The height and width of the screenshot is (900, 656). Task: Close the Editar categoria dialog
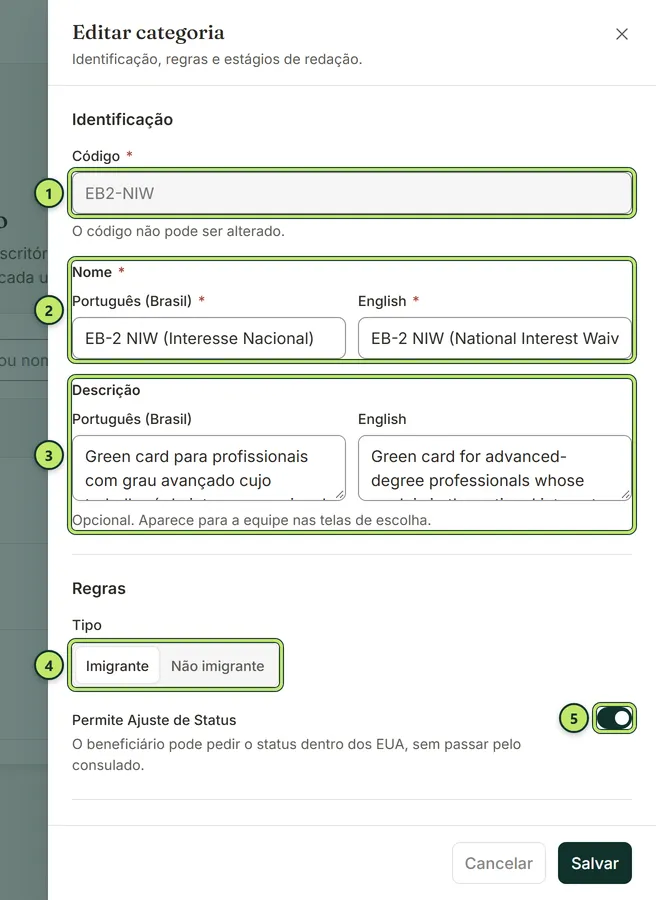pos(622,34)
